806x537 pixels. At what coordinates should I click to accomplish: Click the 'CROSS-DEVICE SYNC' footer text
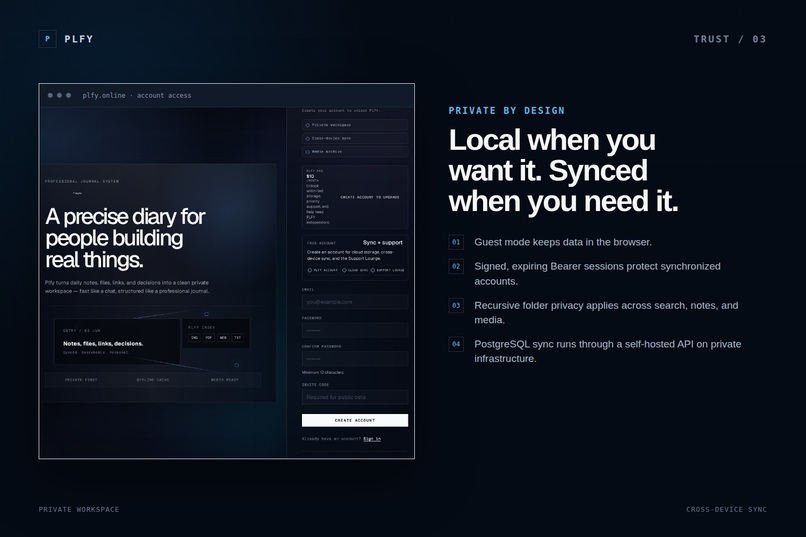point(726,509)
